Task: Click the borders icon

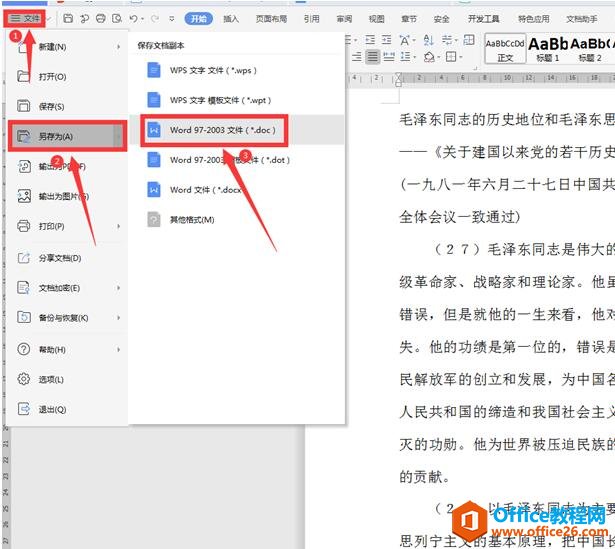Action: [451, 57]
